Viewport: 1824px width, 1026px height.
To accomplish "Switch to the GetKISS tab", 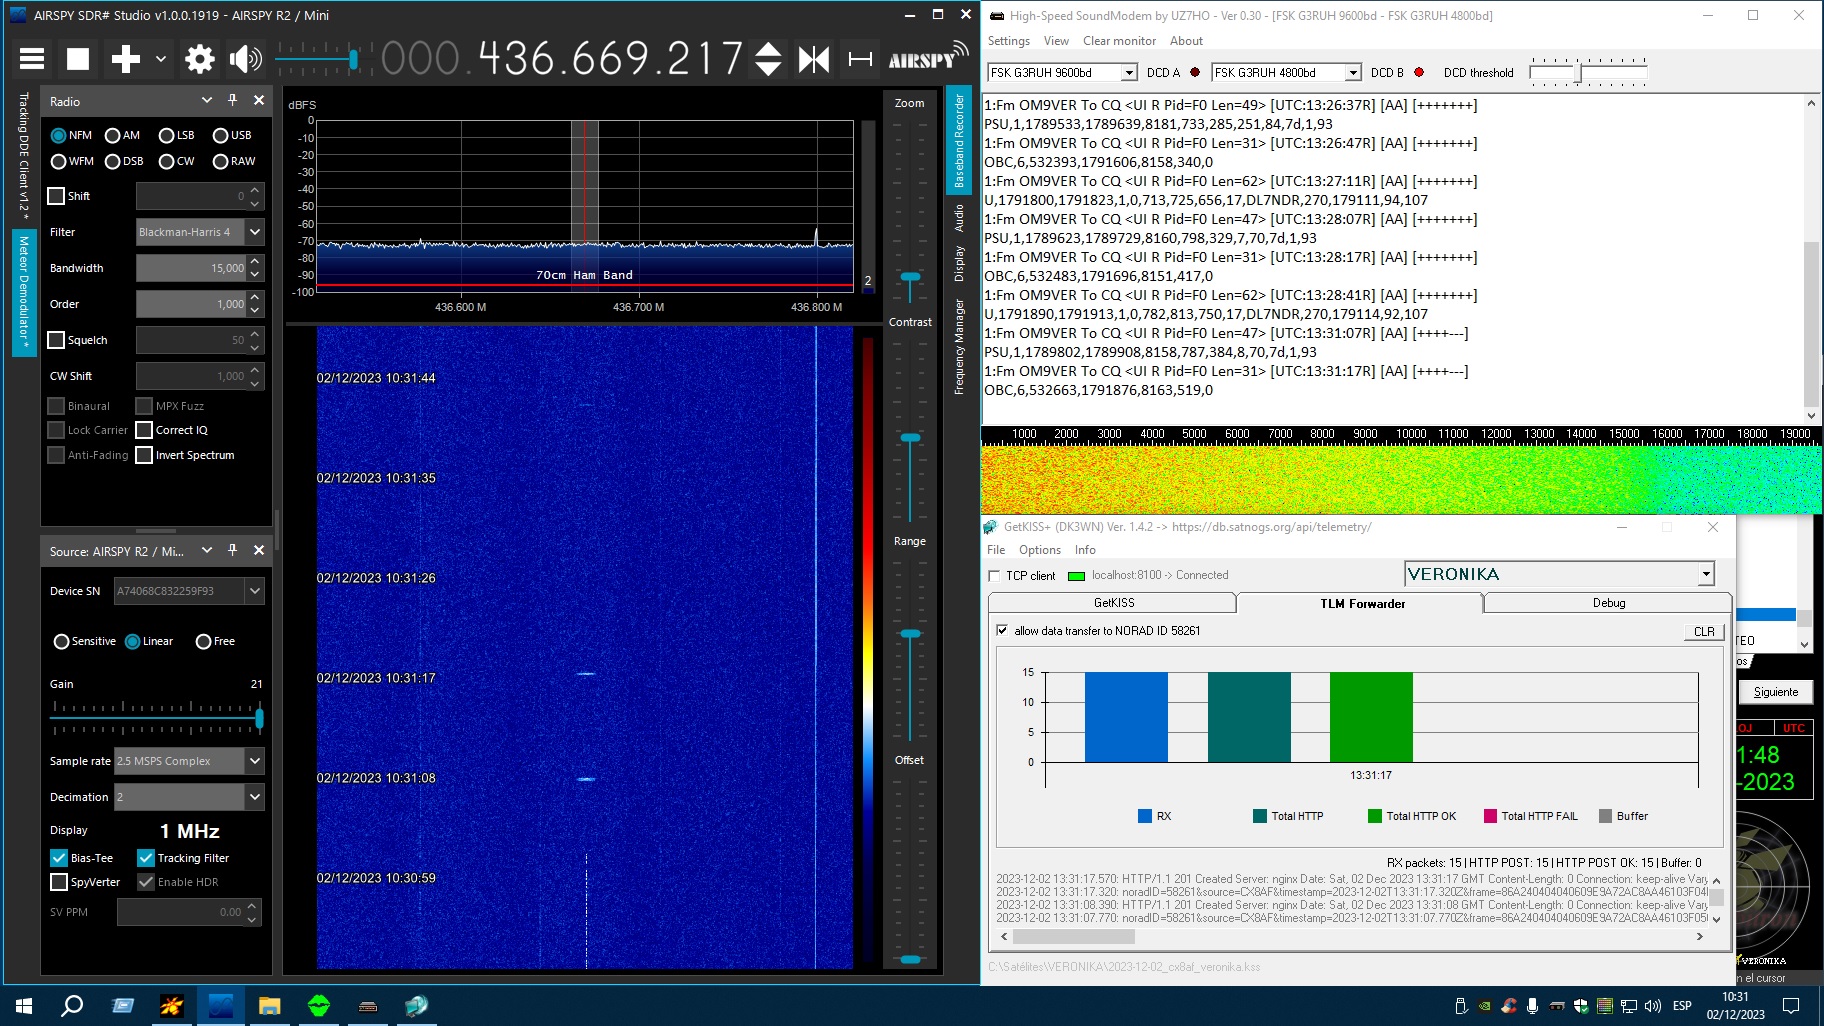I will [x=1113, y=603].
